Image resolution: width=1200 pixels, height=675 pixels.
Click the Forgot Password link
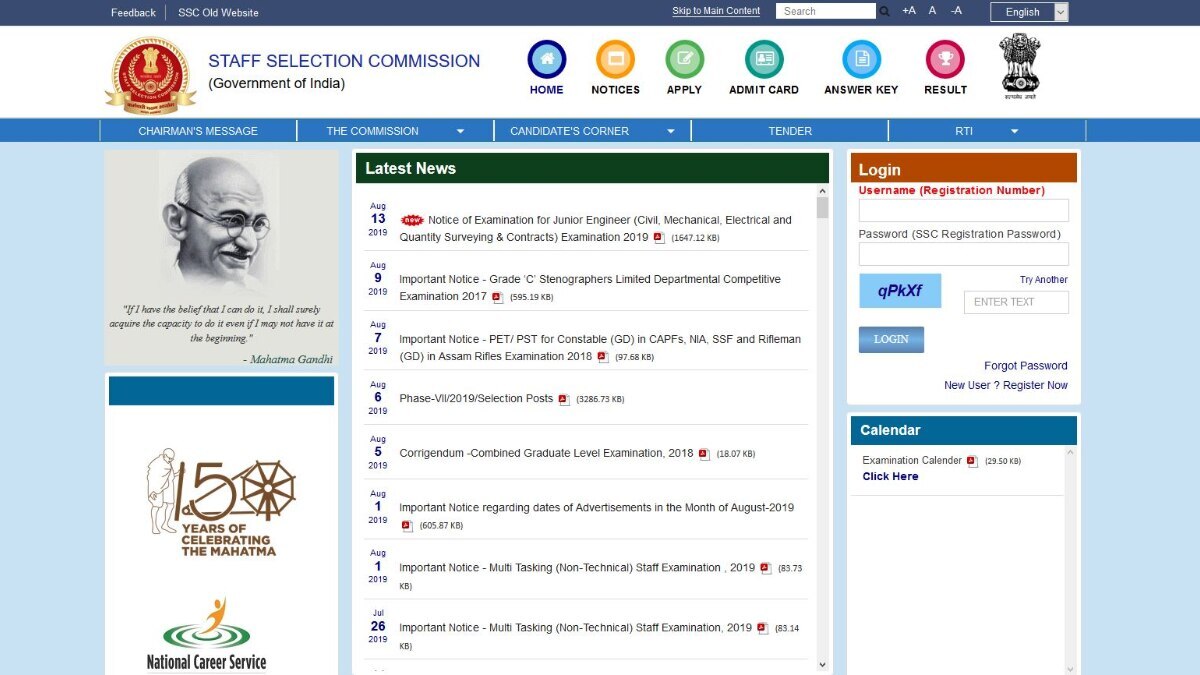point(1025,366)
